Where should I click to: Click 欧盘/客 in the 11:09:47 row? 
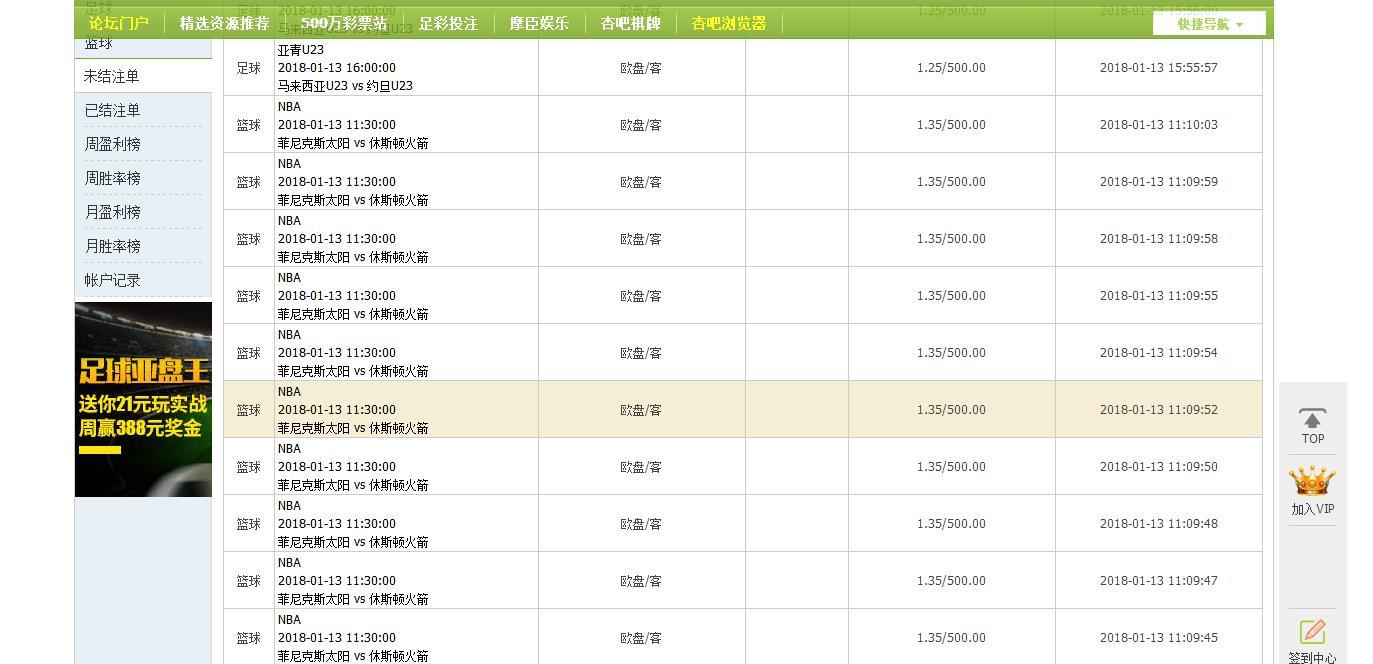click(x=641, y=581)
